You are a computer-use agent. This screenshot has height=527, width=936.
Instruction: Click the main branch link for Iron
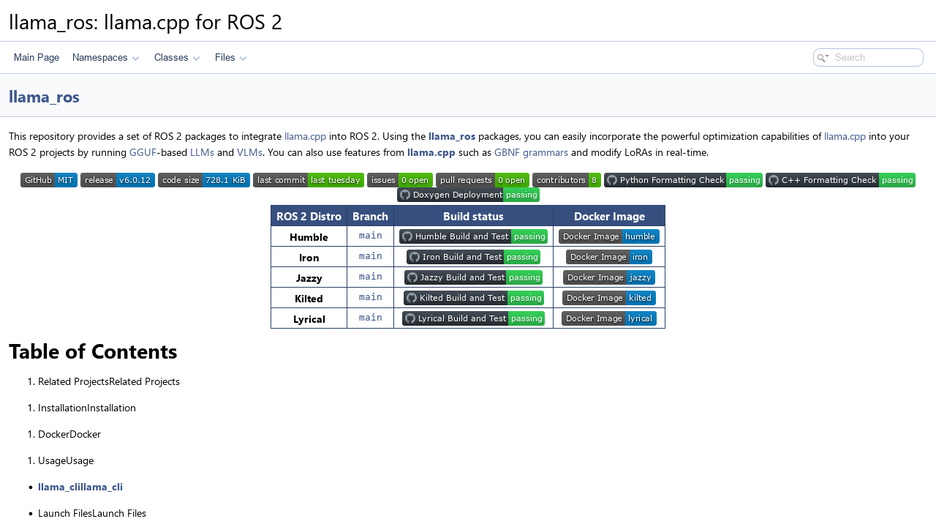coord(370,256)
